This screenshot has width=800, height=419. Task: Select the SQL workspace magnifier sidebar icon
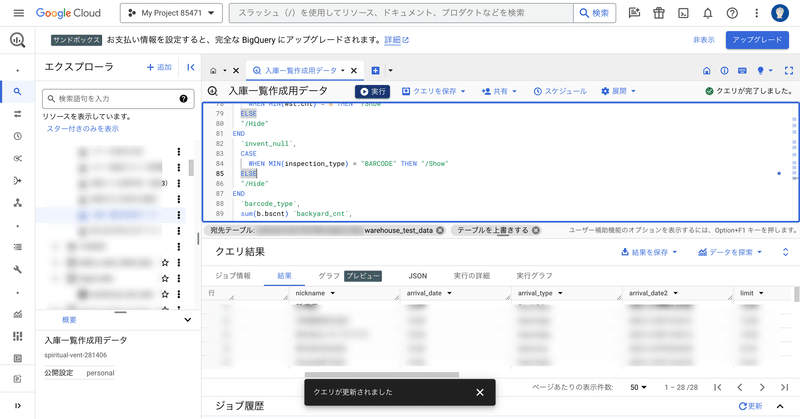tap(17, 92)
